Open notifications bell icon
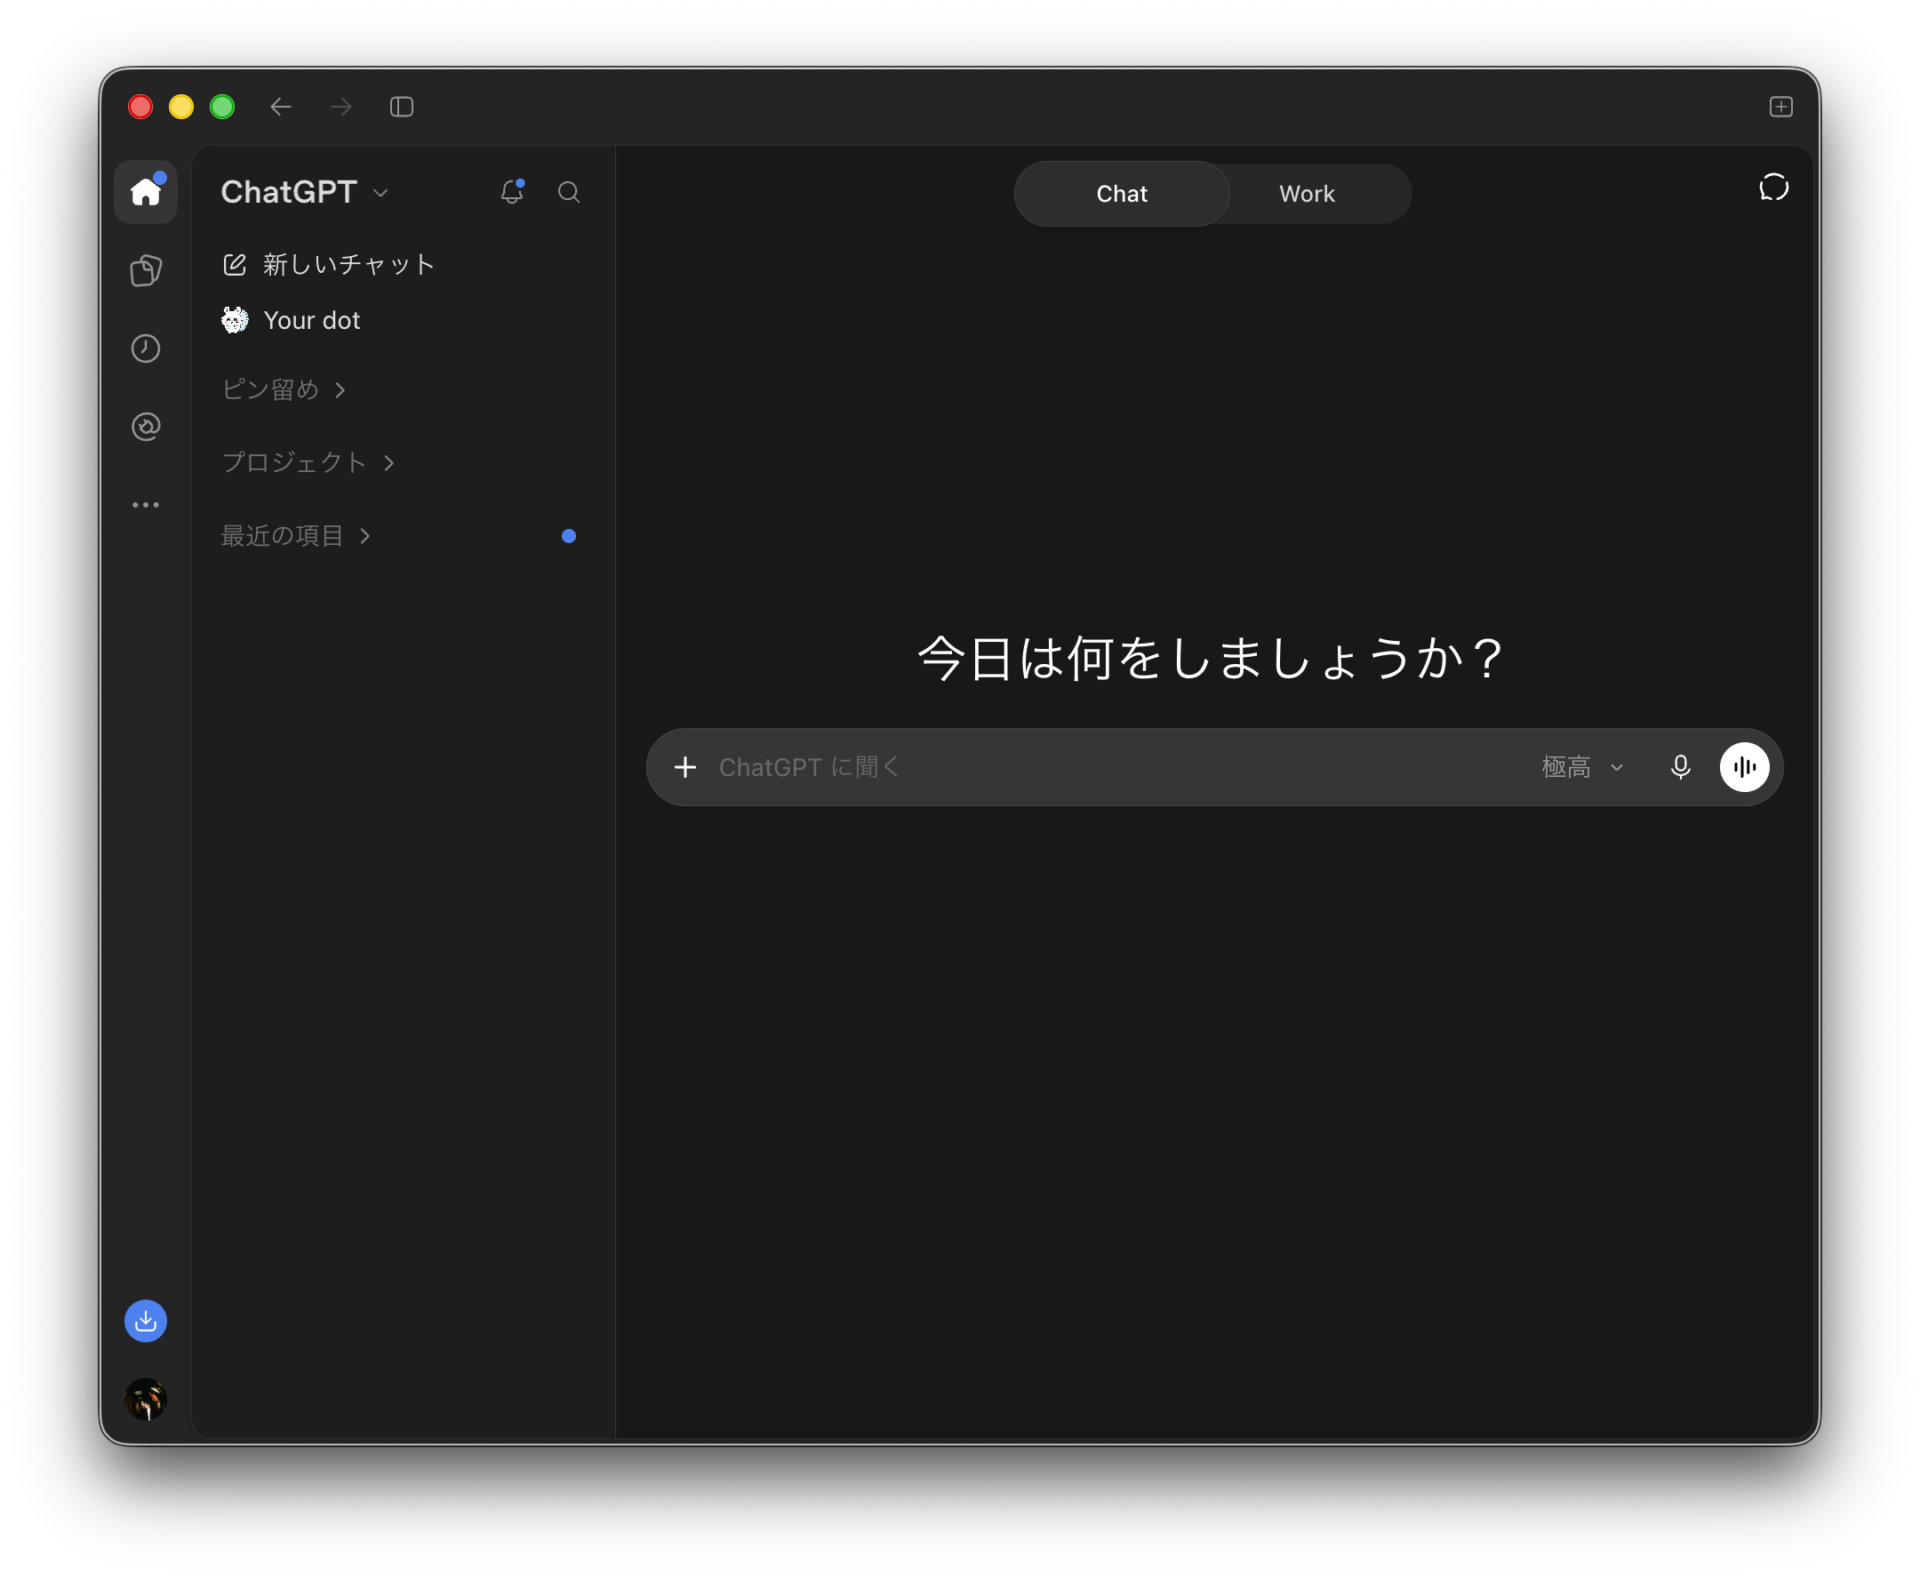 (512, 191)
